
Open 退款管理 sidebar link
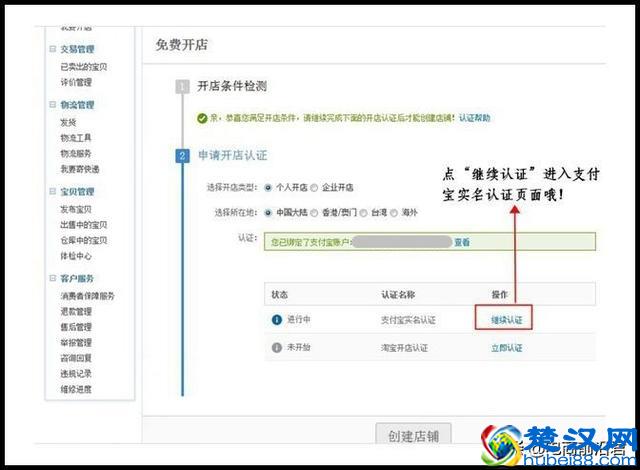pos(76,312)
